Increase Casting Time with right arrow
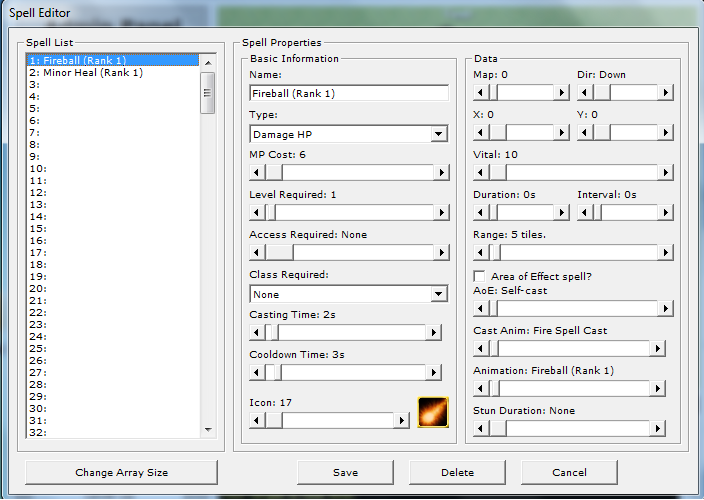 [433, 332]
